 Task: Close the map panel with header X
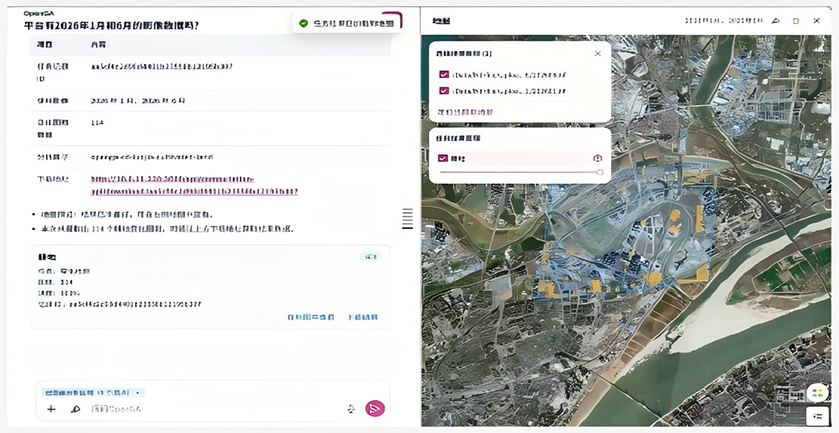coord(817,21)
